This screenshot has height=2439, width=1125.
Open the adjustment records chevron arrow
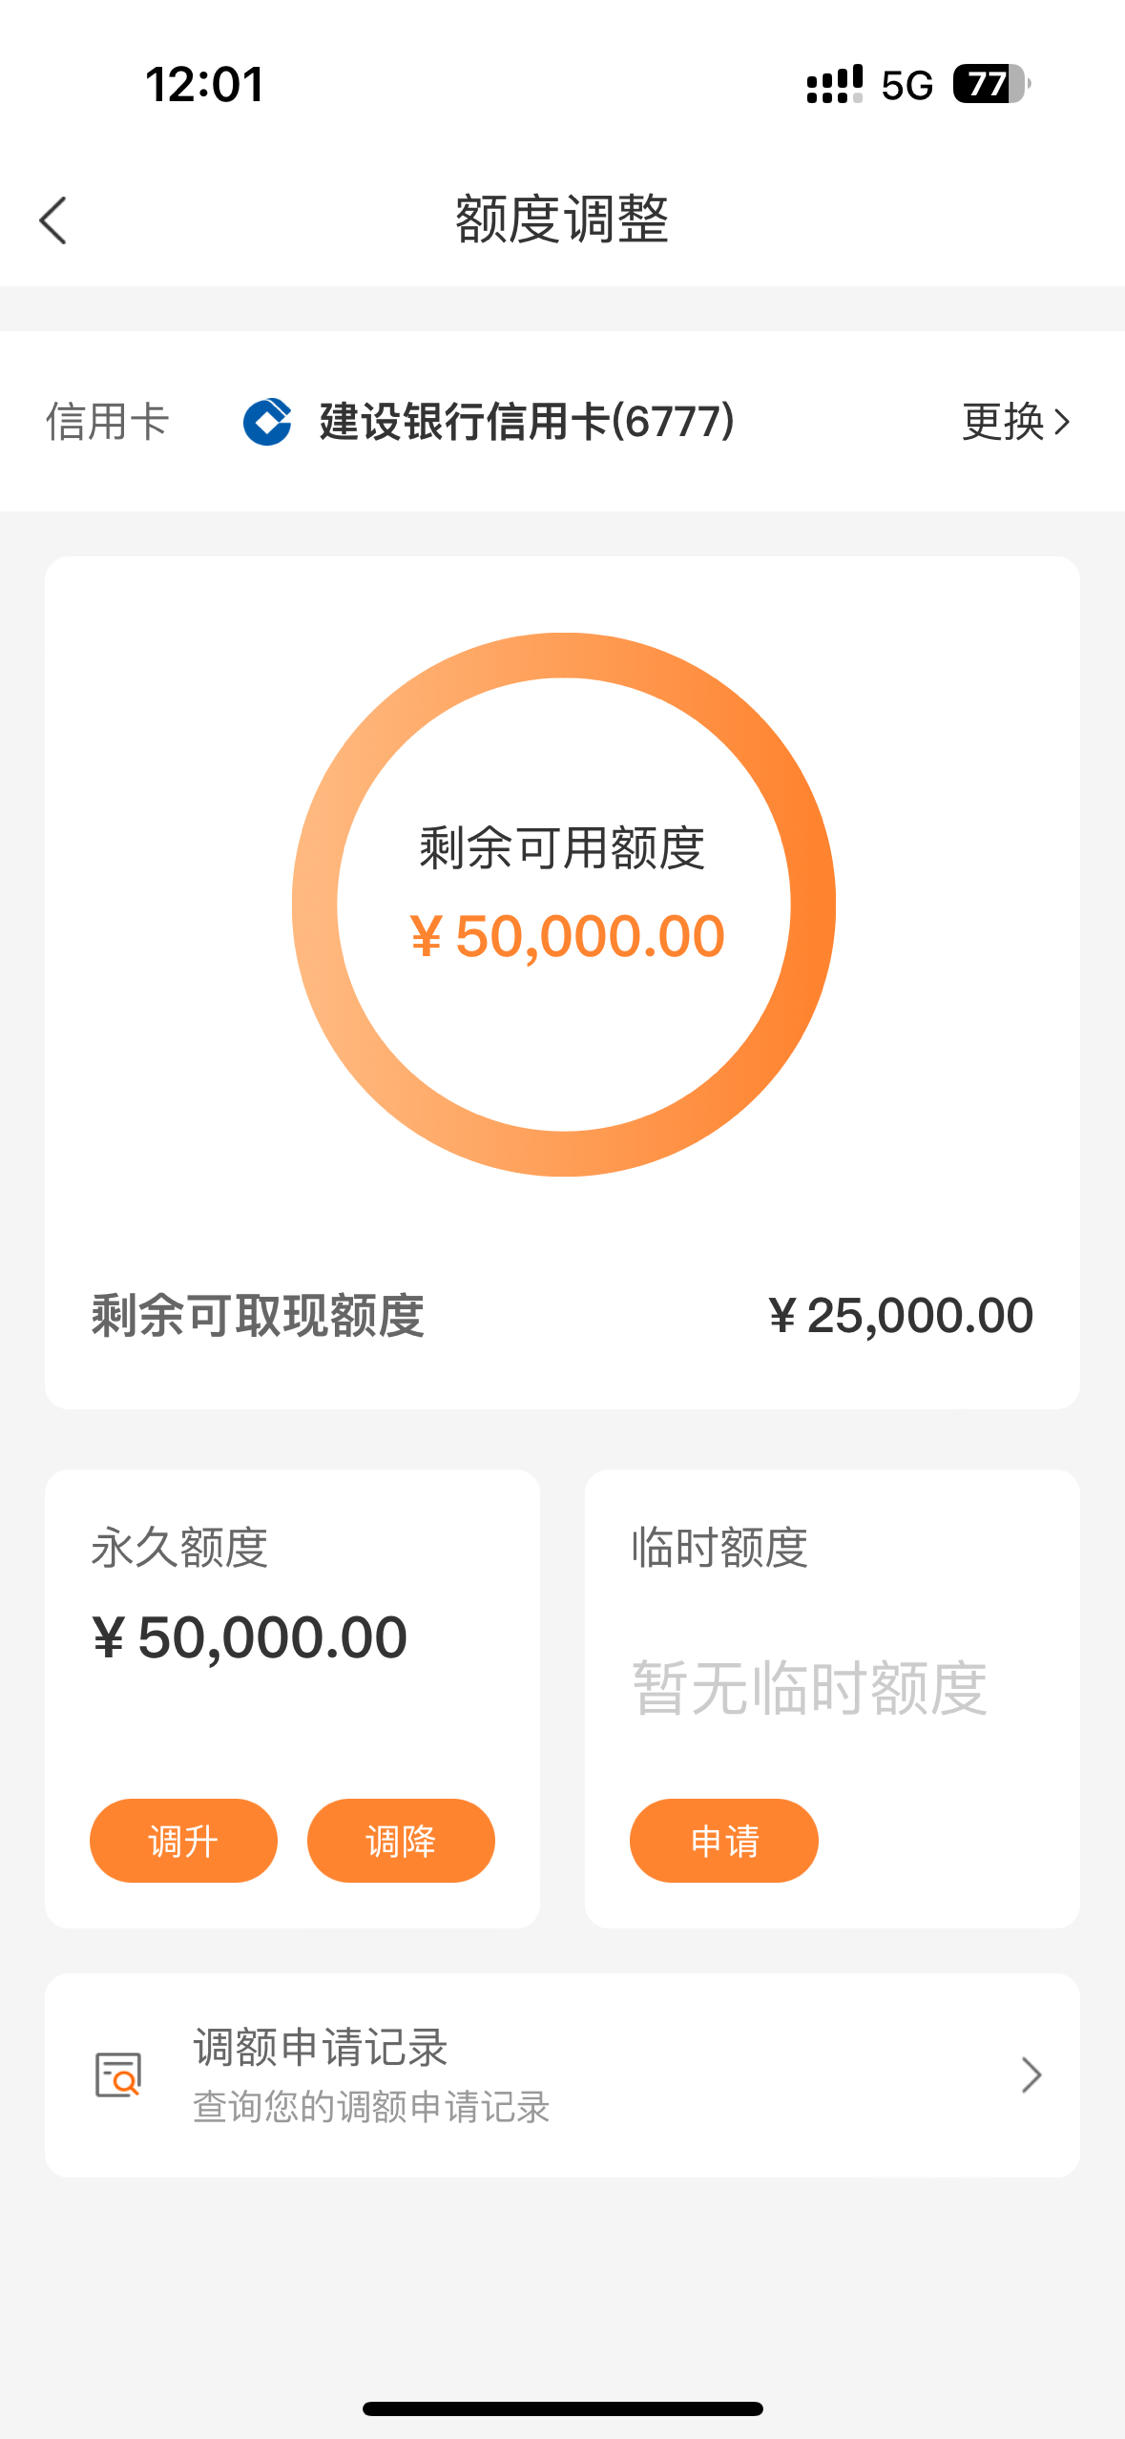click(1031, 2075)
